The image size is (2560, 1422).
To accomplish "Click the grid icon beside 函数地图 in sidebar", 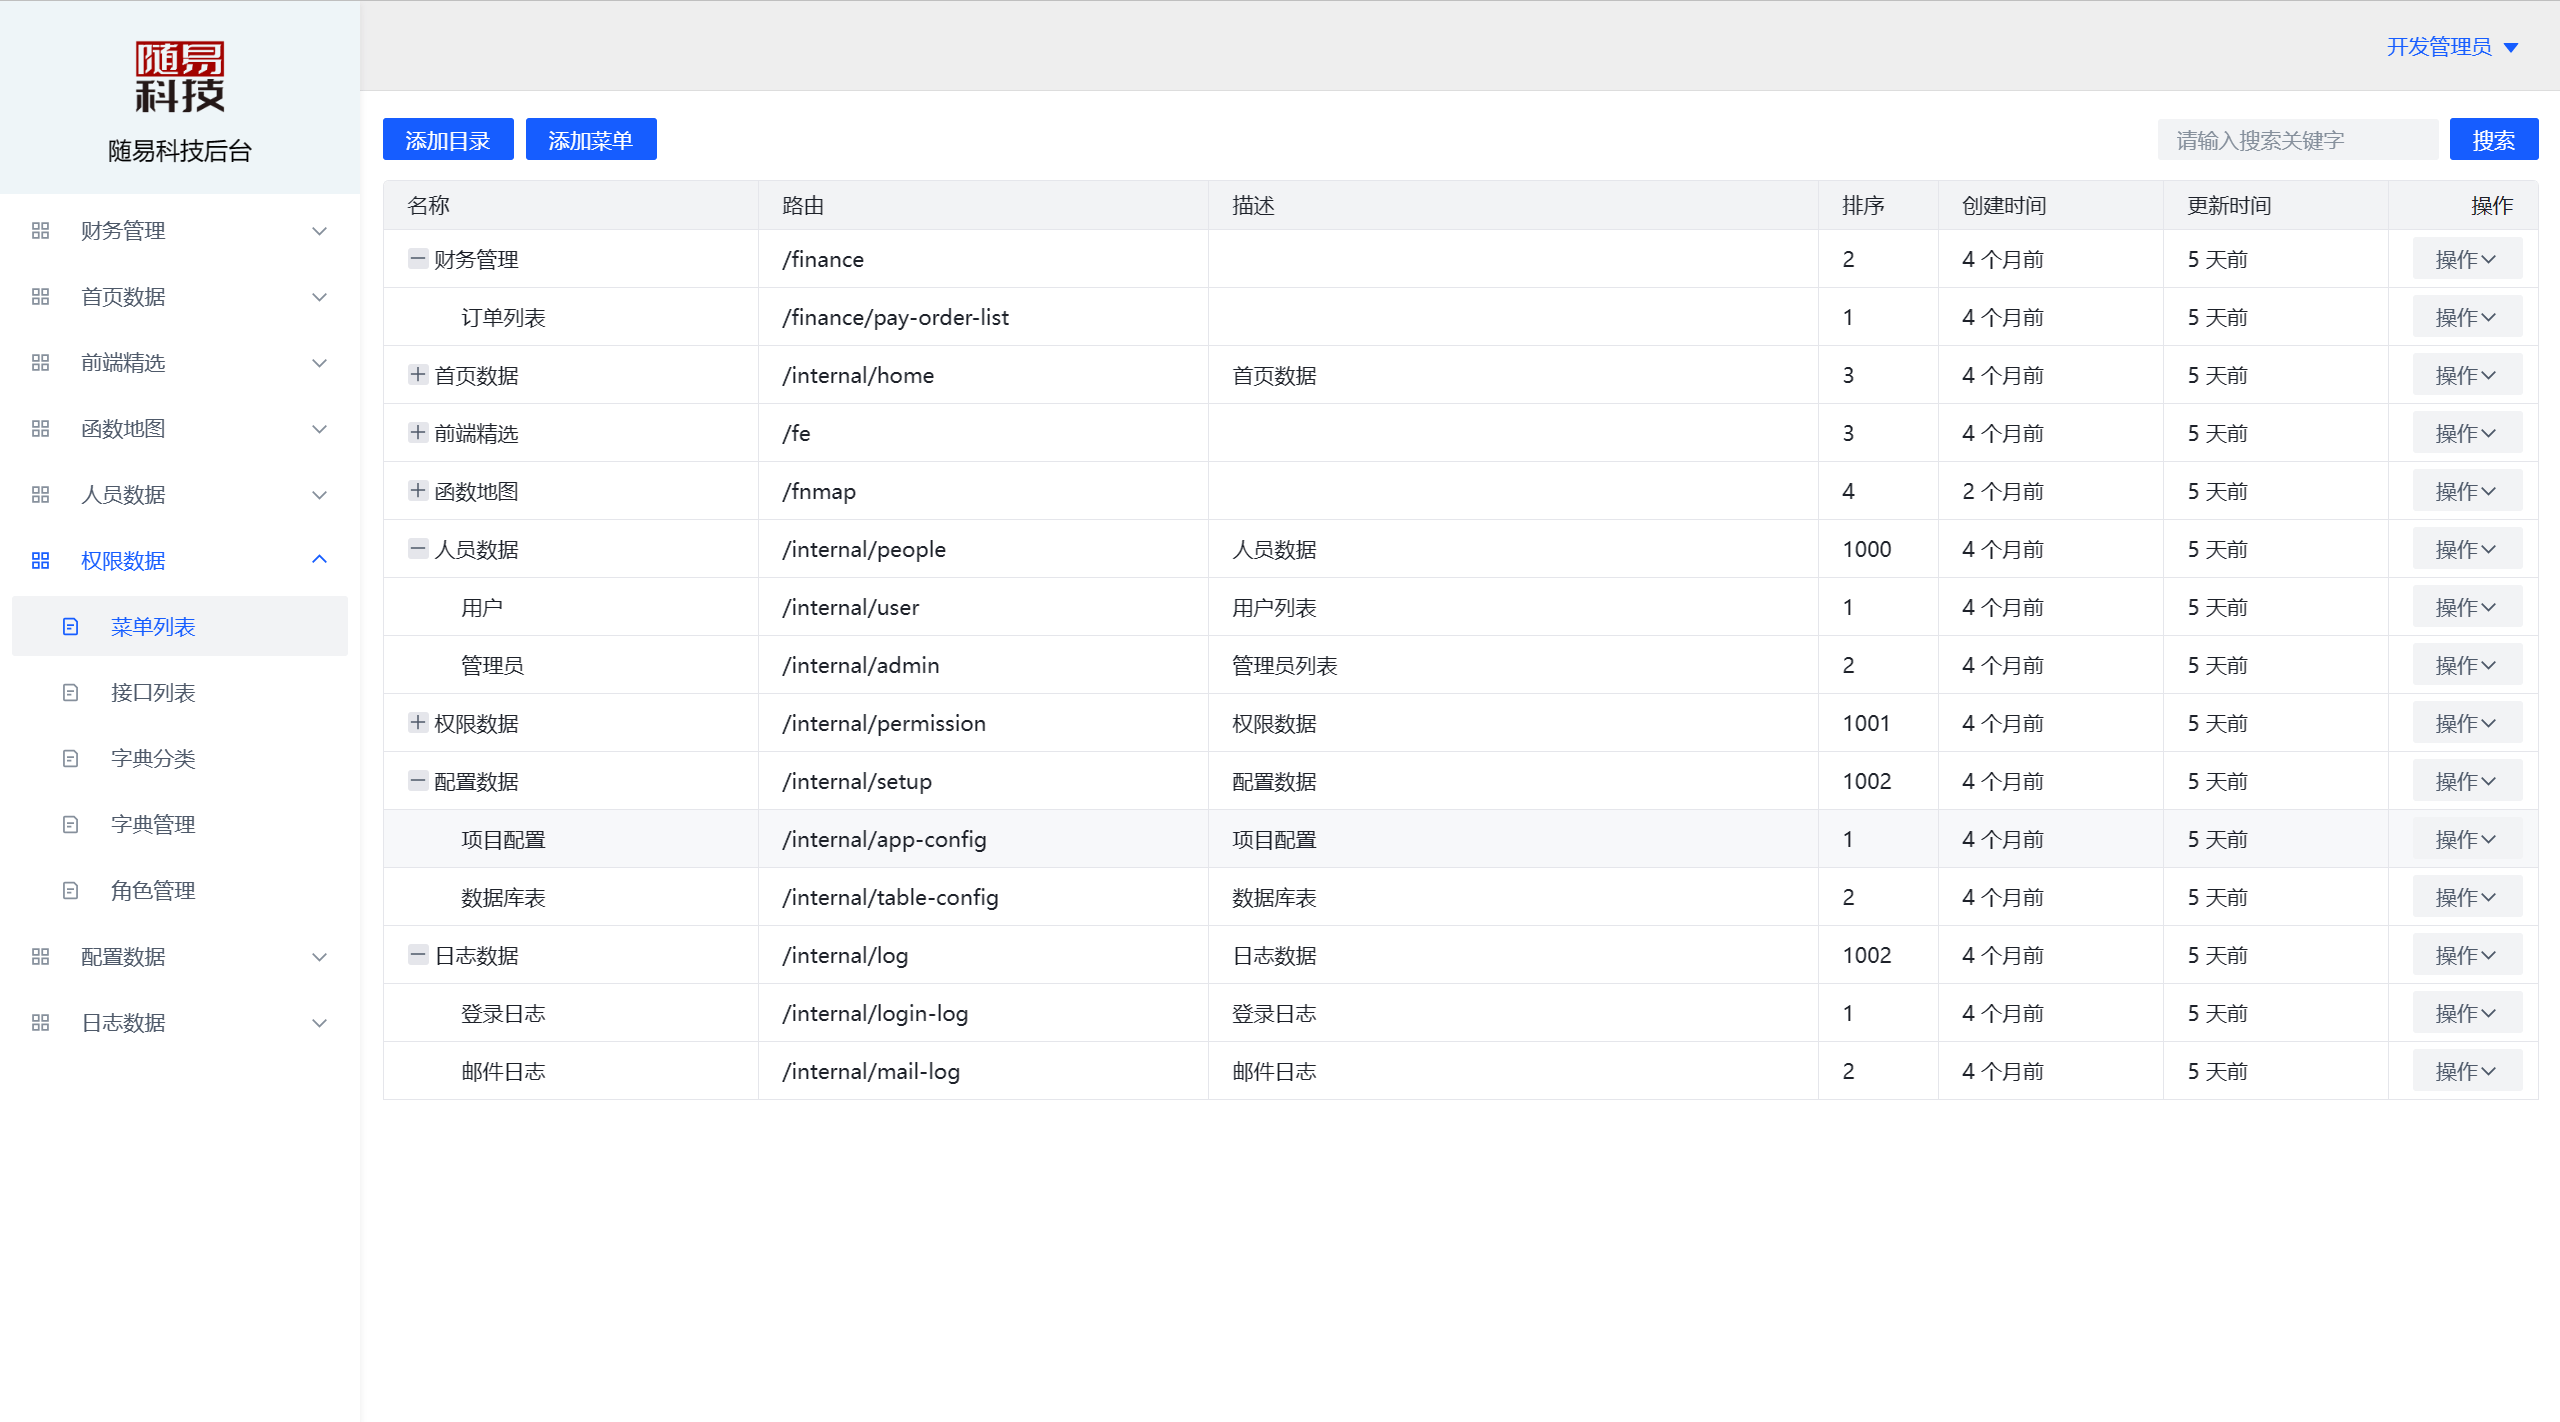I will [40, 429].
